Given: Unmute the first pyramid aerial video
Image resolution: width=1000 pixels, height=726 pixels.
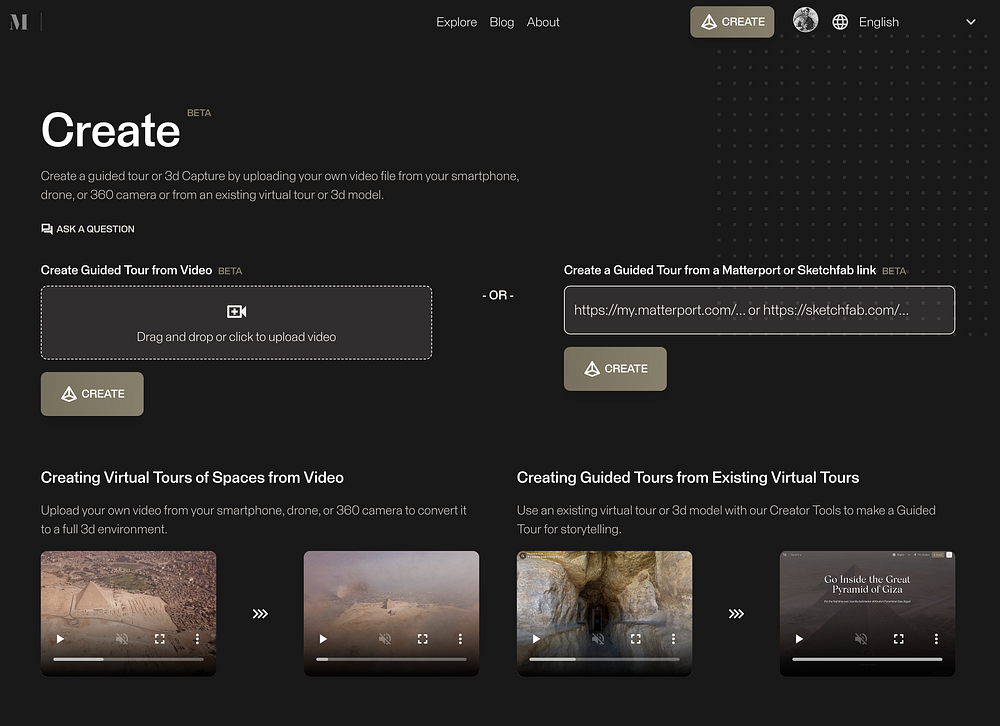Looking at the screenshot, I should [122, 639].
